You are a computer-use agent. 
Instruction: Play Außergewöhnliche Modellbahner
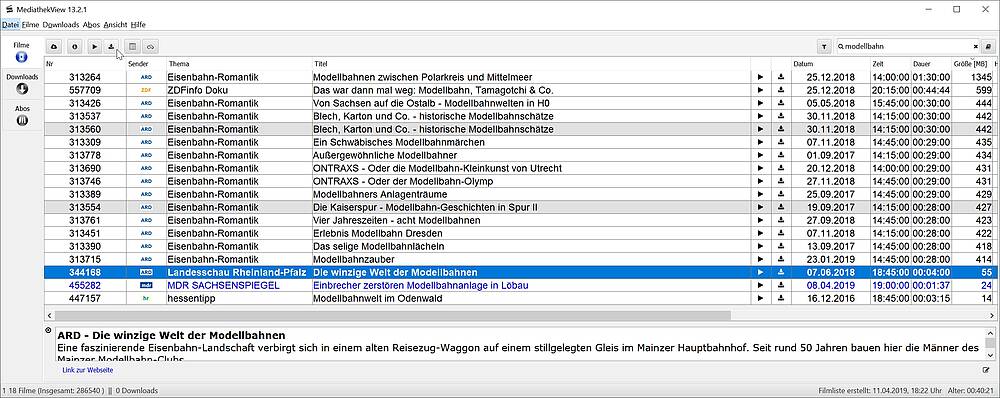760,155
